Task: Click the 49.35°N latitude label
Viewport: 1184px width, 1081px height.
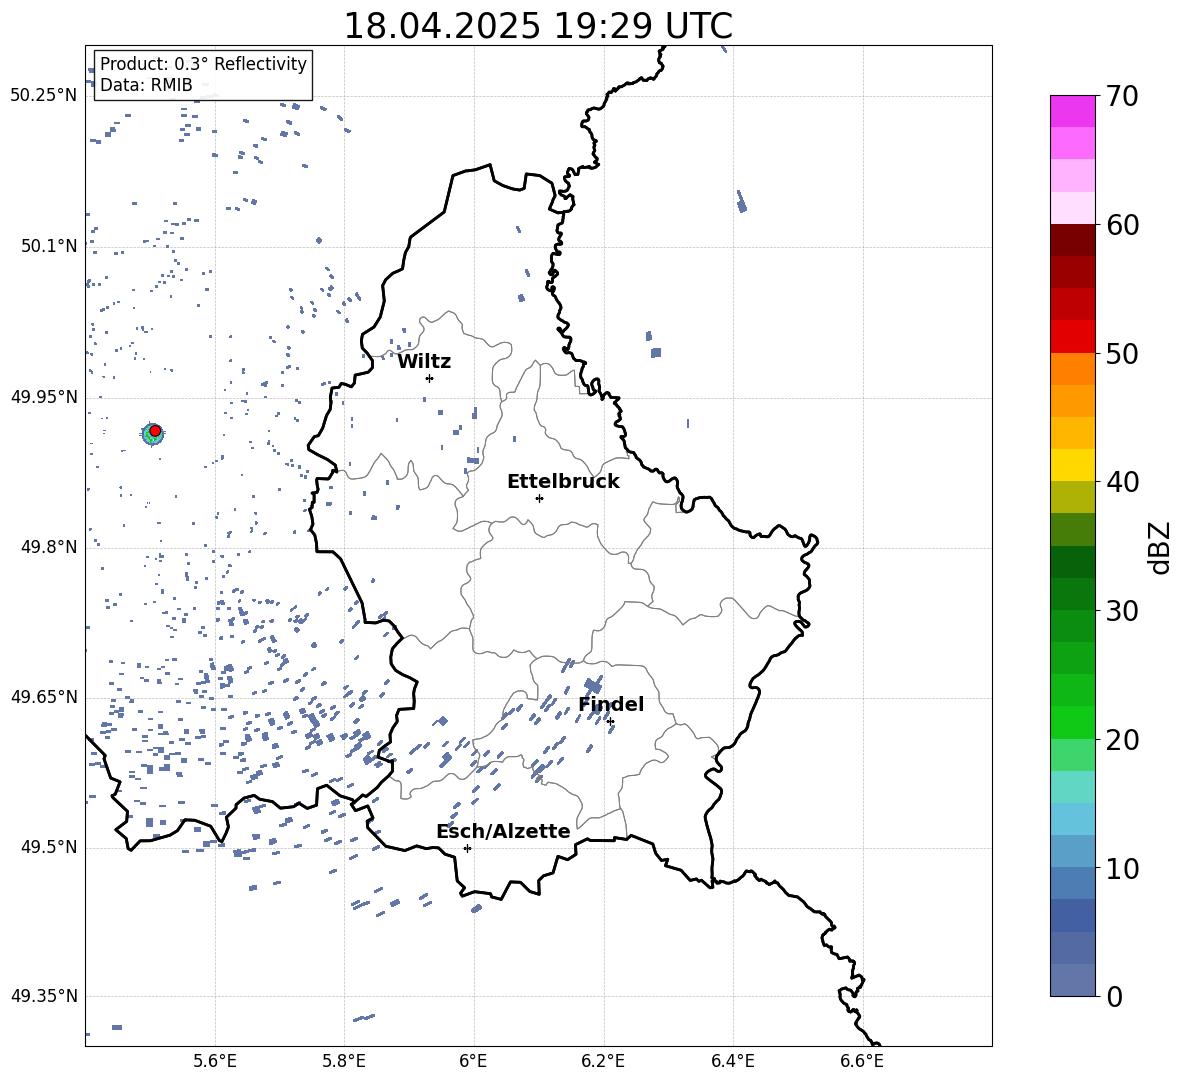Action: (44, 996)
